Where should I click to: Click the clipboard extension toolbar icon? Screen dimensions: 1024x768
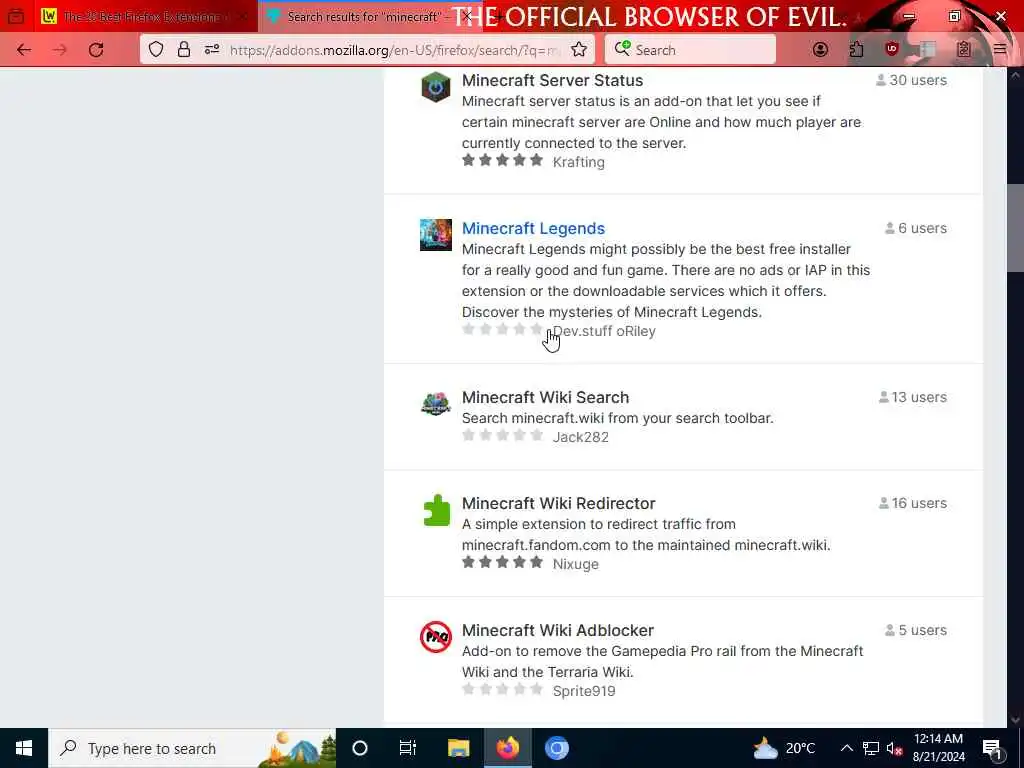963,50
